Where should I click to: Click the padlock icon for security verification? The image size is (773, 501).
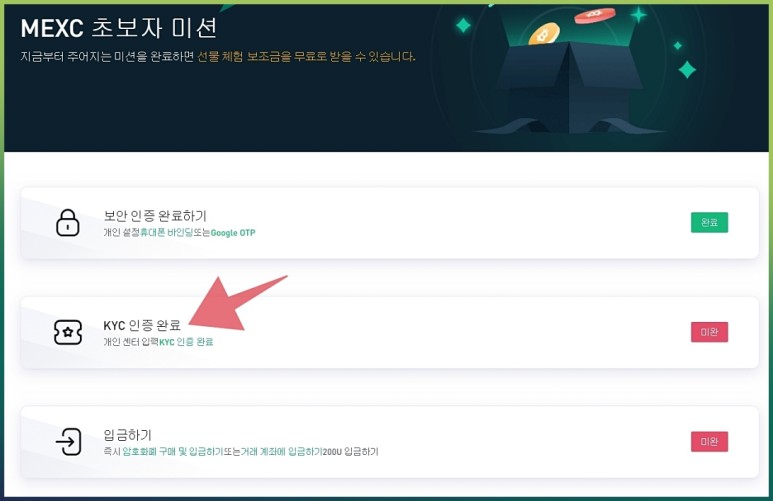tap(68, 222)
